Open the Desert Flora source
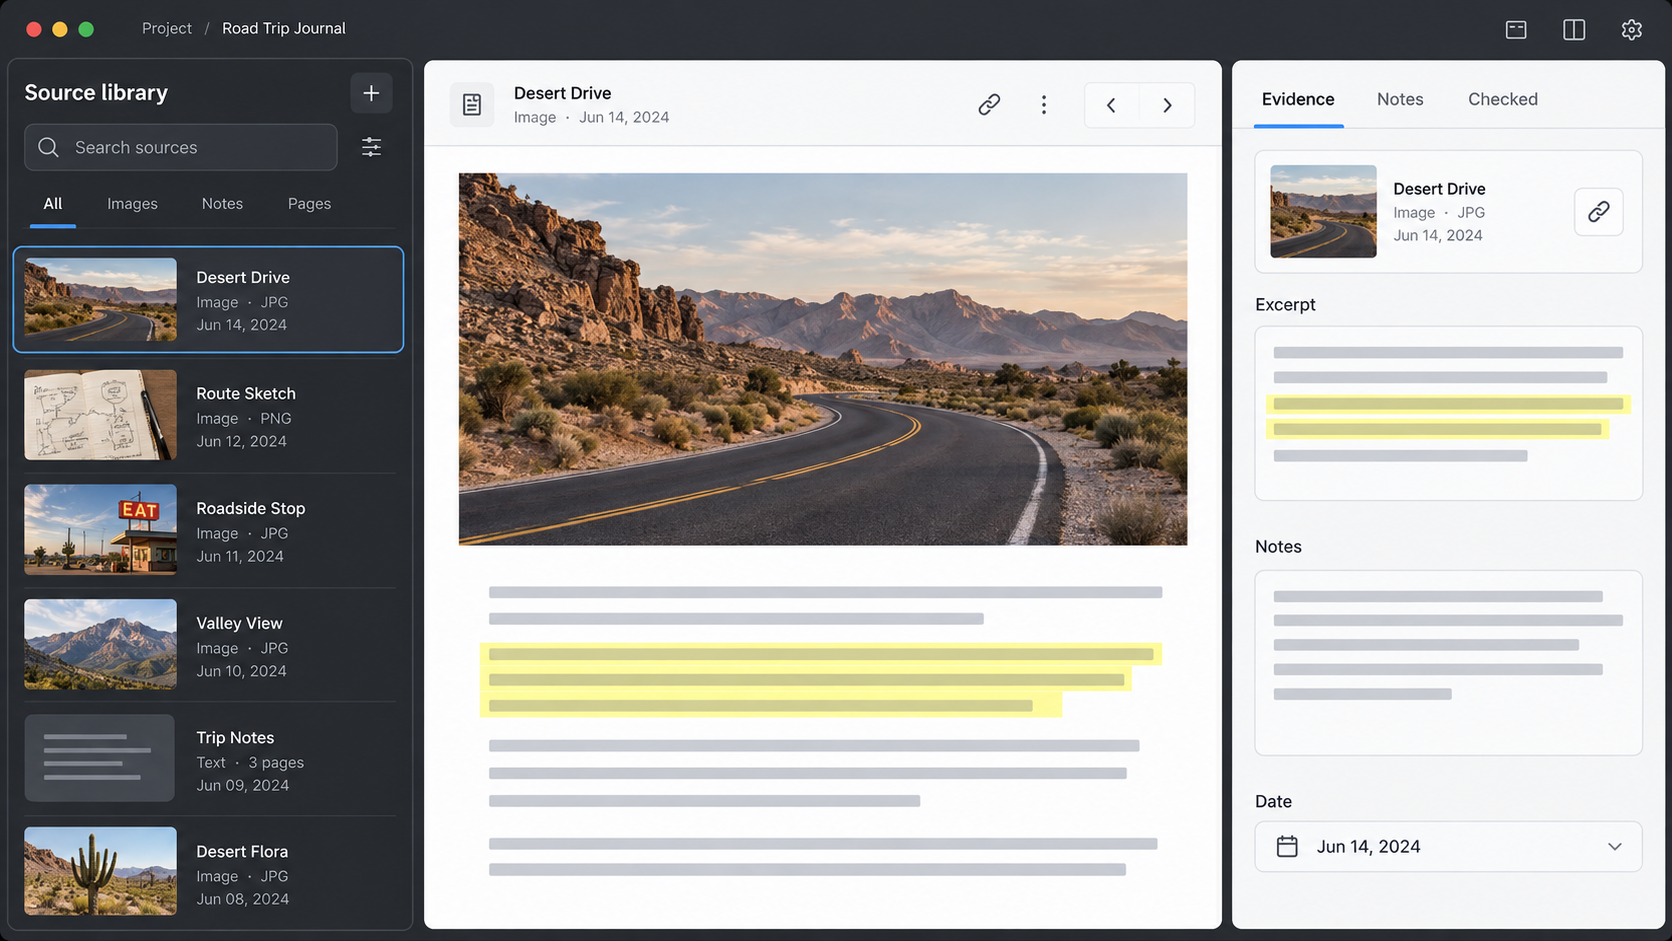The height and width of the screenshot is (941, 1672). click(x=208, y=873)
